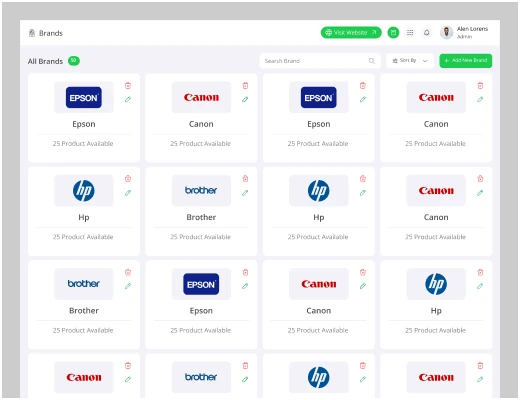Delete the first Canon card in top row

[245, 86]
